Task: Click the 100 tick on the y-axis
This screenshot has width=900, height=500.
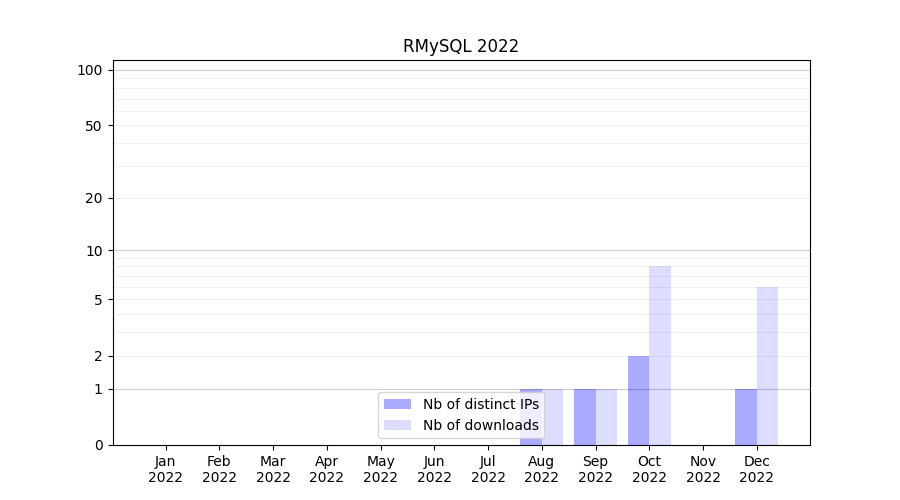Action: pyautogui.click(x=90, y=70)
